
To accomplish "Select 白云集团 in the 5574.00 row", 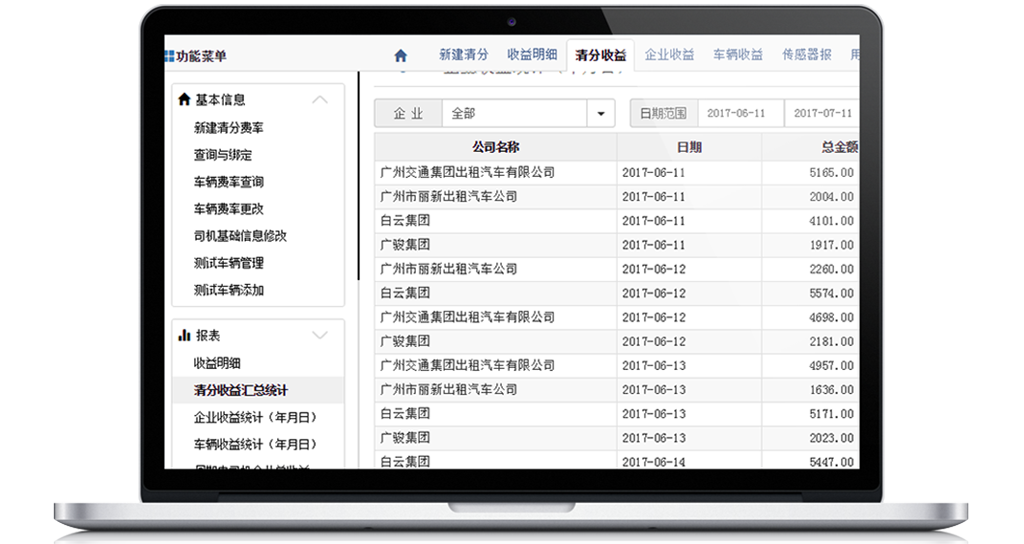I will 405,294.
